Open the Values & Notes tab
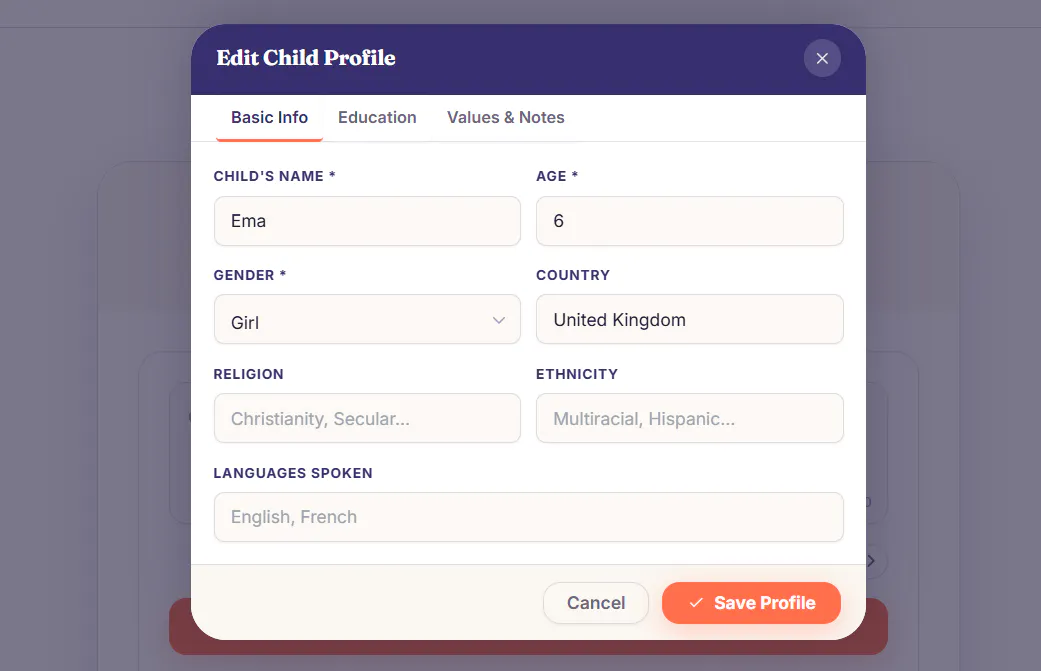 point(505,117)
